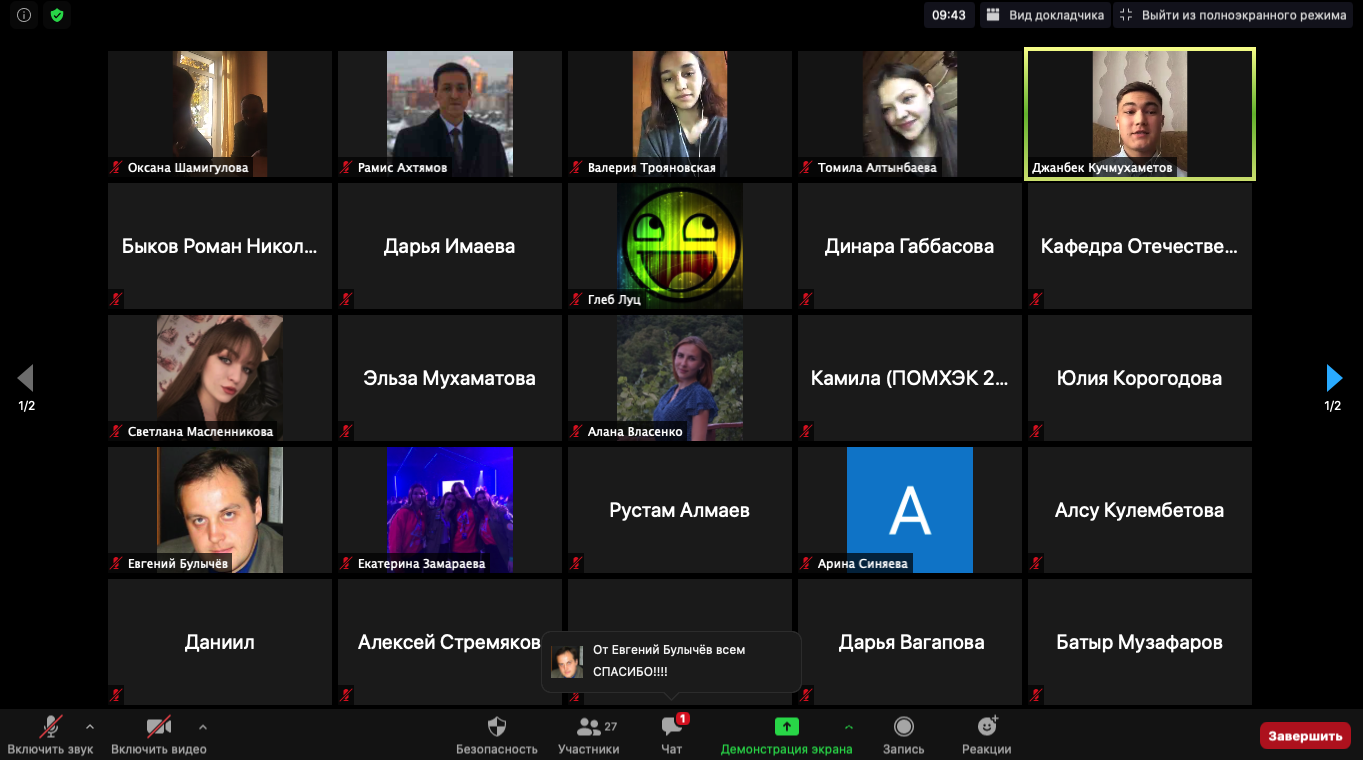Image resolution: width=1363 pixels, height=760 pixels.
Task: Click the chat notification from Евгений Булычёв
Action: 670,661
